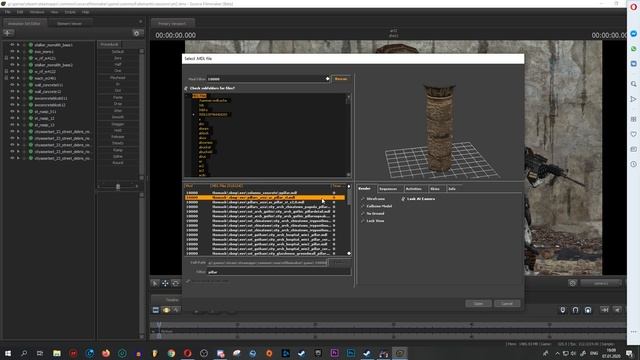
Task: Collapse the root MDL Files tree node
Action: [187, 96]
